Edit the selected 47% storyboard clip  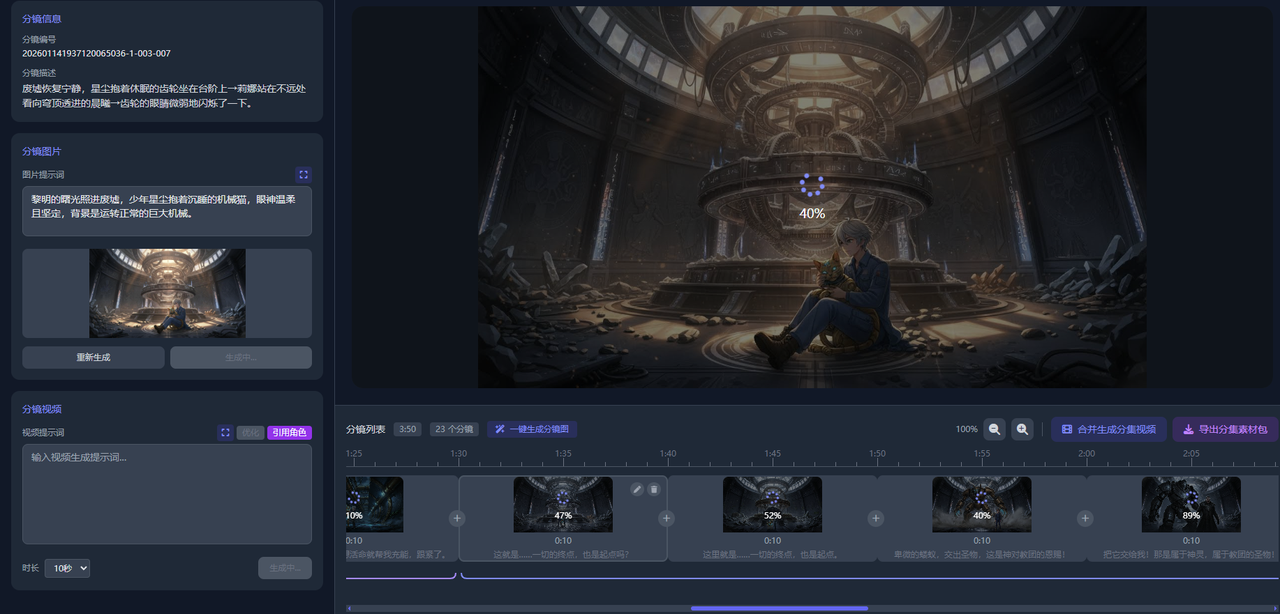point(637,489)
